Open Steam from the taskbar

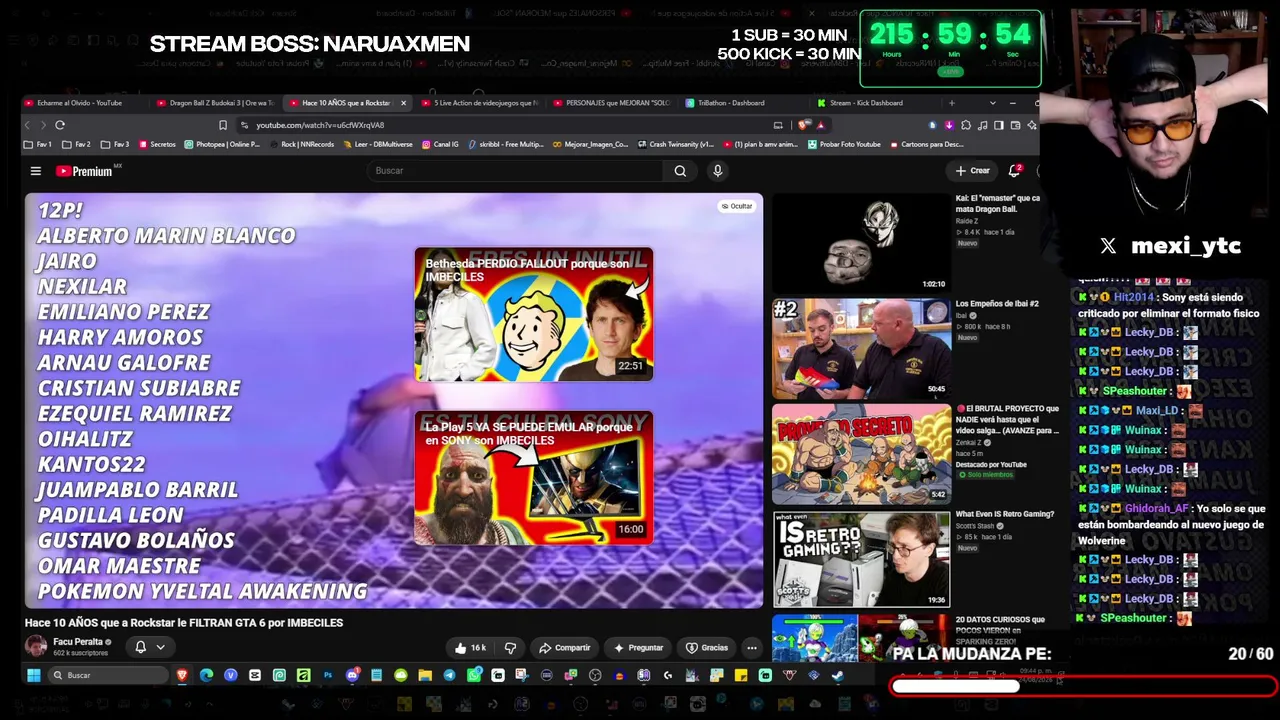click(837, 675)
